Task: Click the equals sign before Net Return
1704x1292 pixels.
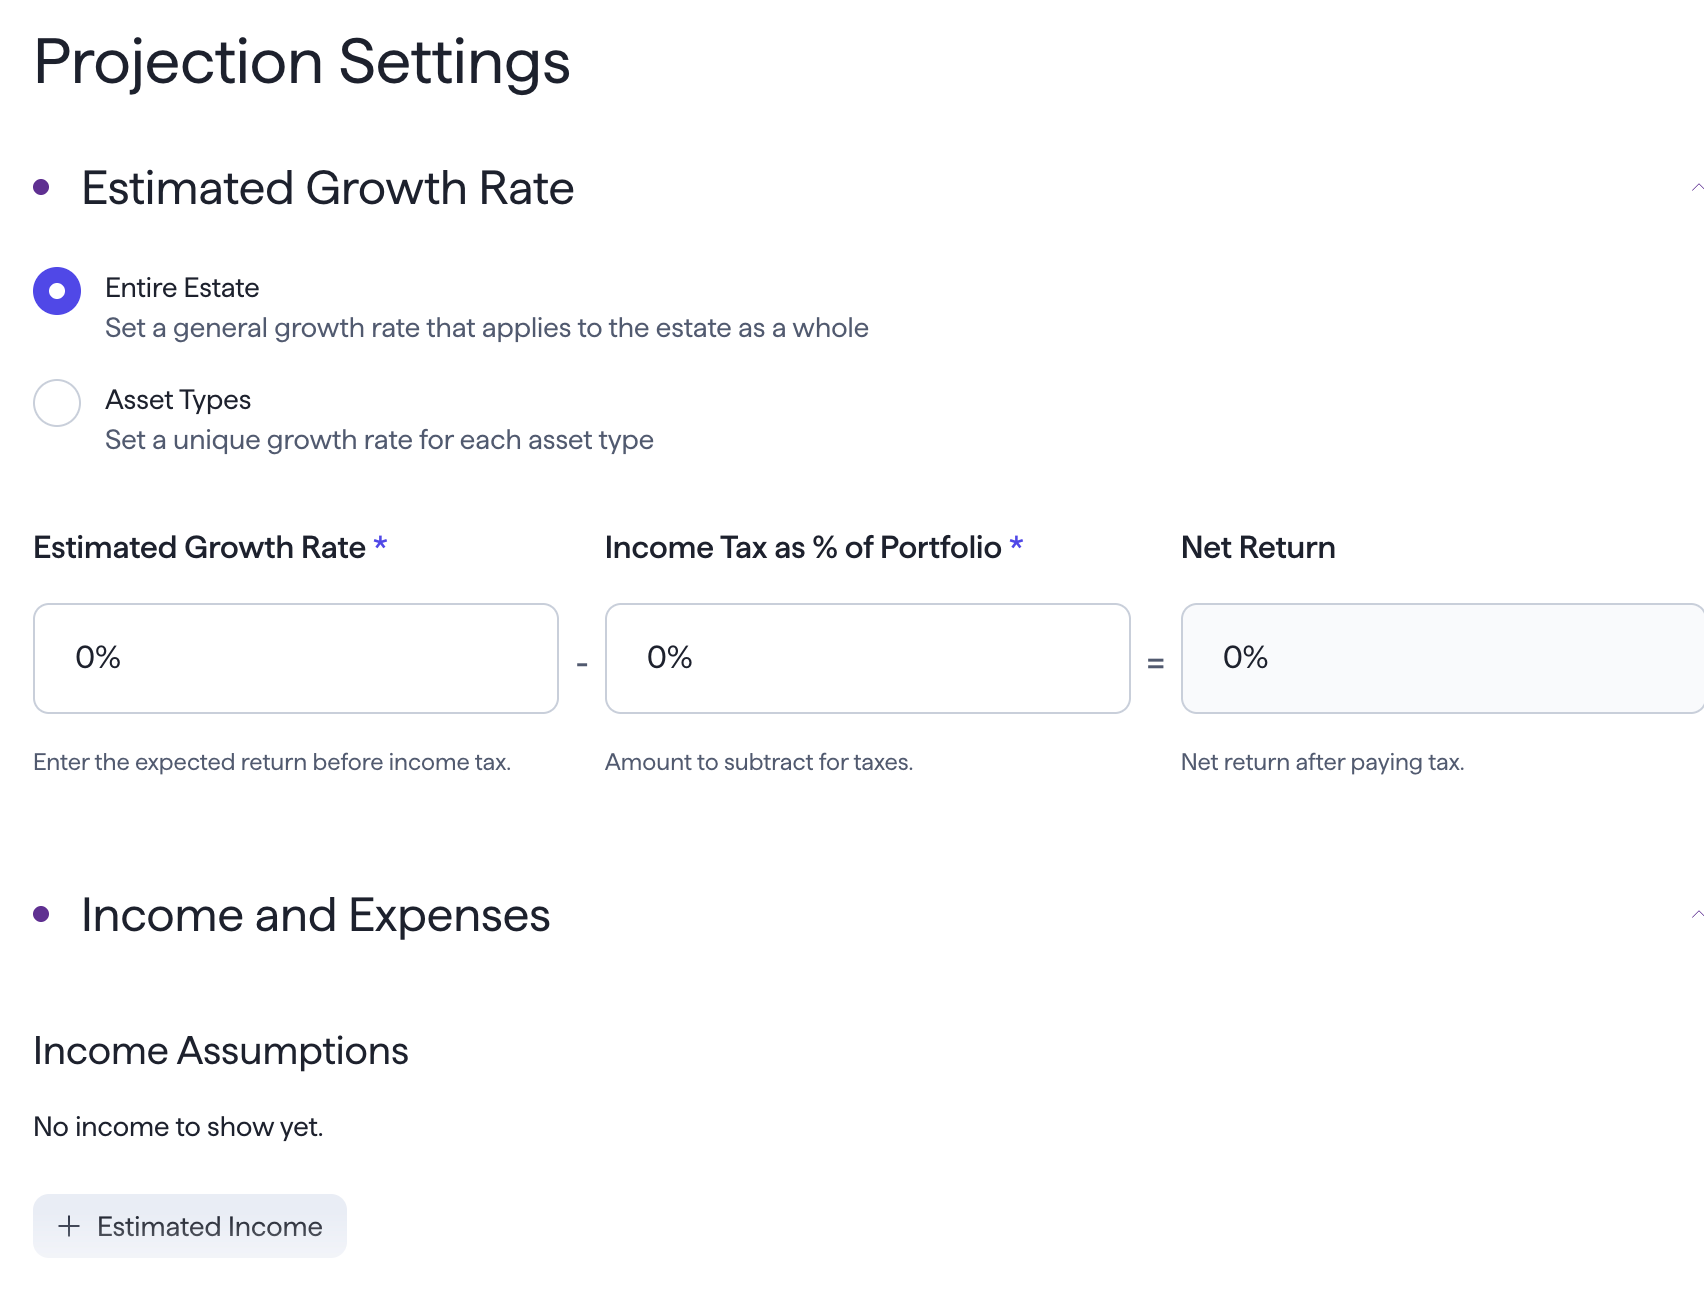Action: point(1155,663)
